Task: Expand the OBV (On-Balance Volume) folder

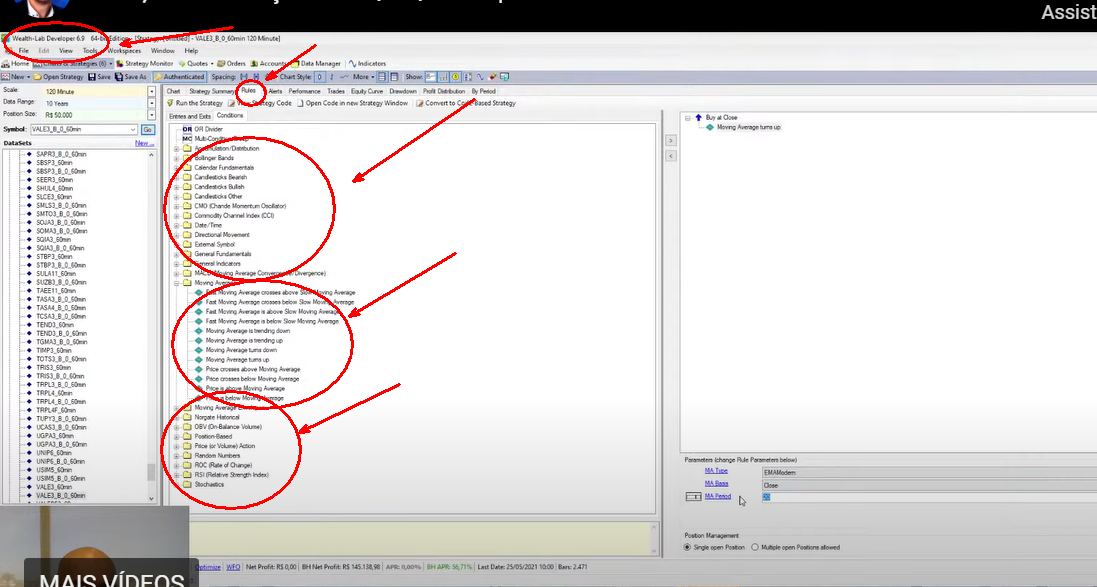Action: coord(177,427)
